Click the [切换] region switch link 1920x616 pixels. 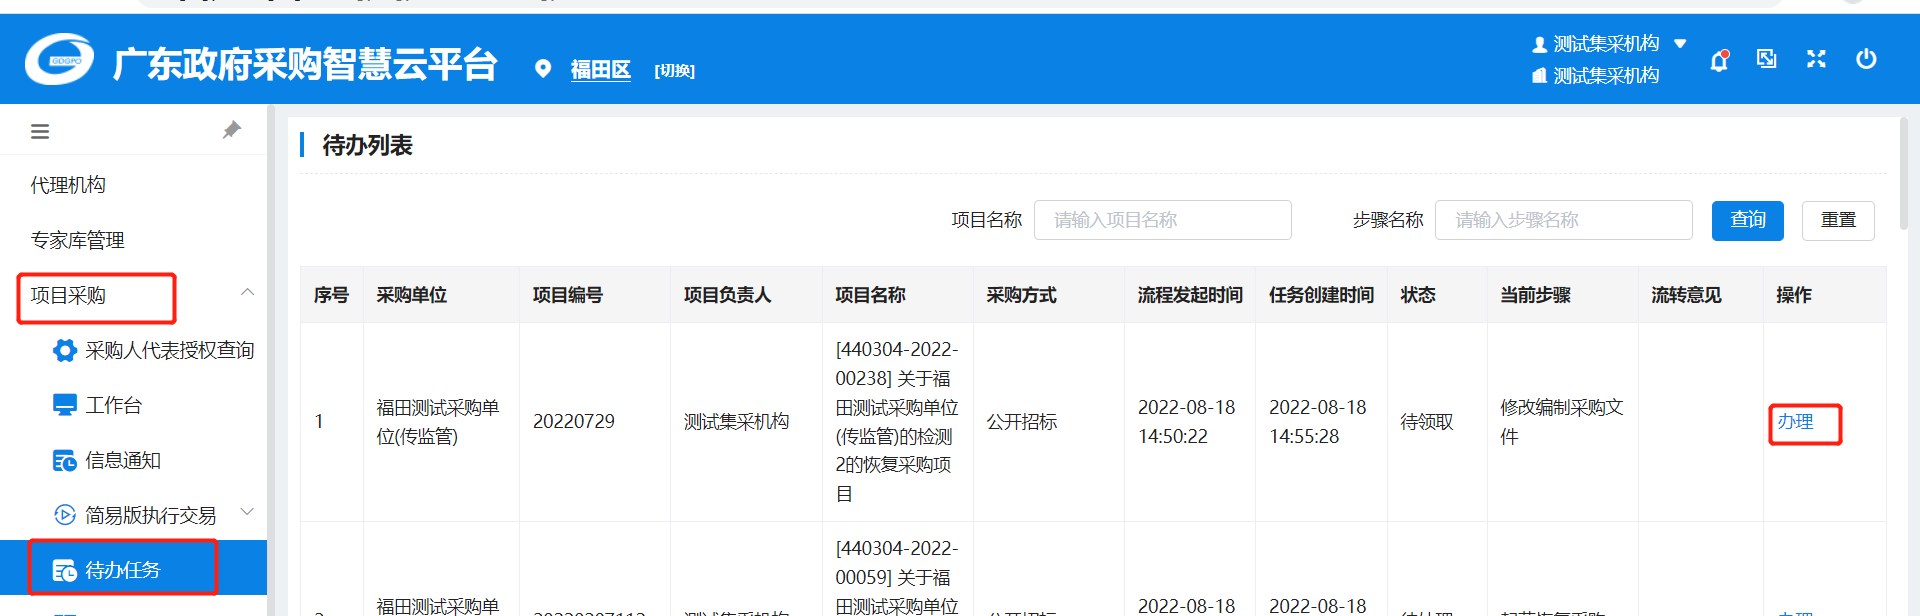pos(674,71)
